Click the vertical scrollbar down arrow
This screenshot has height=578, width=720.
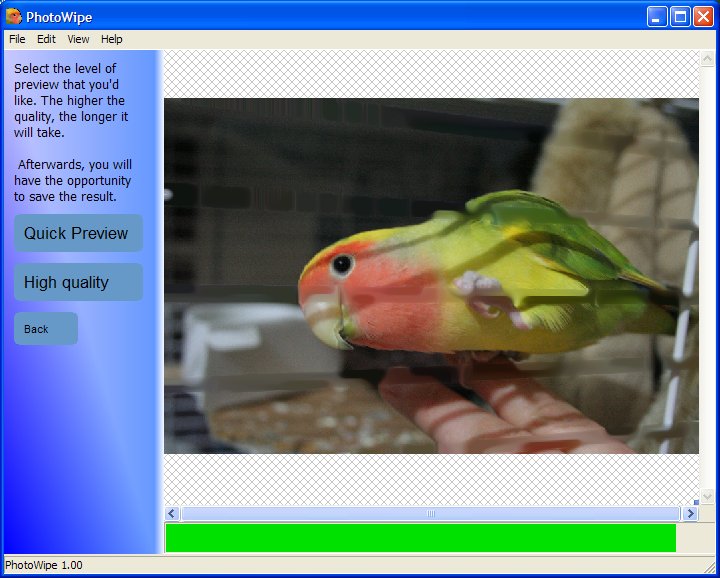click(x=707, y=495)
